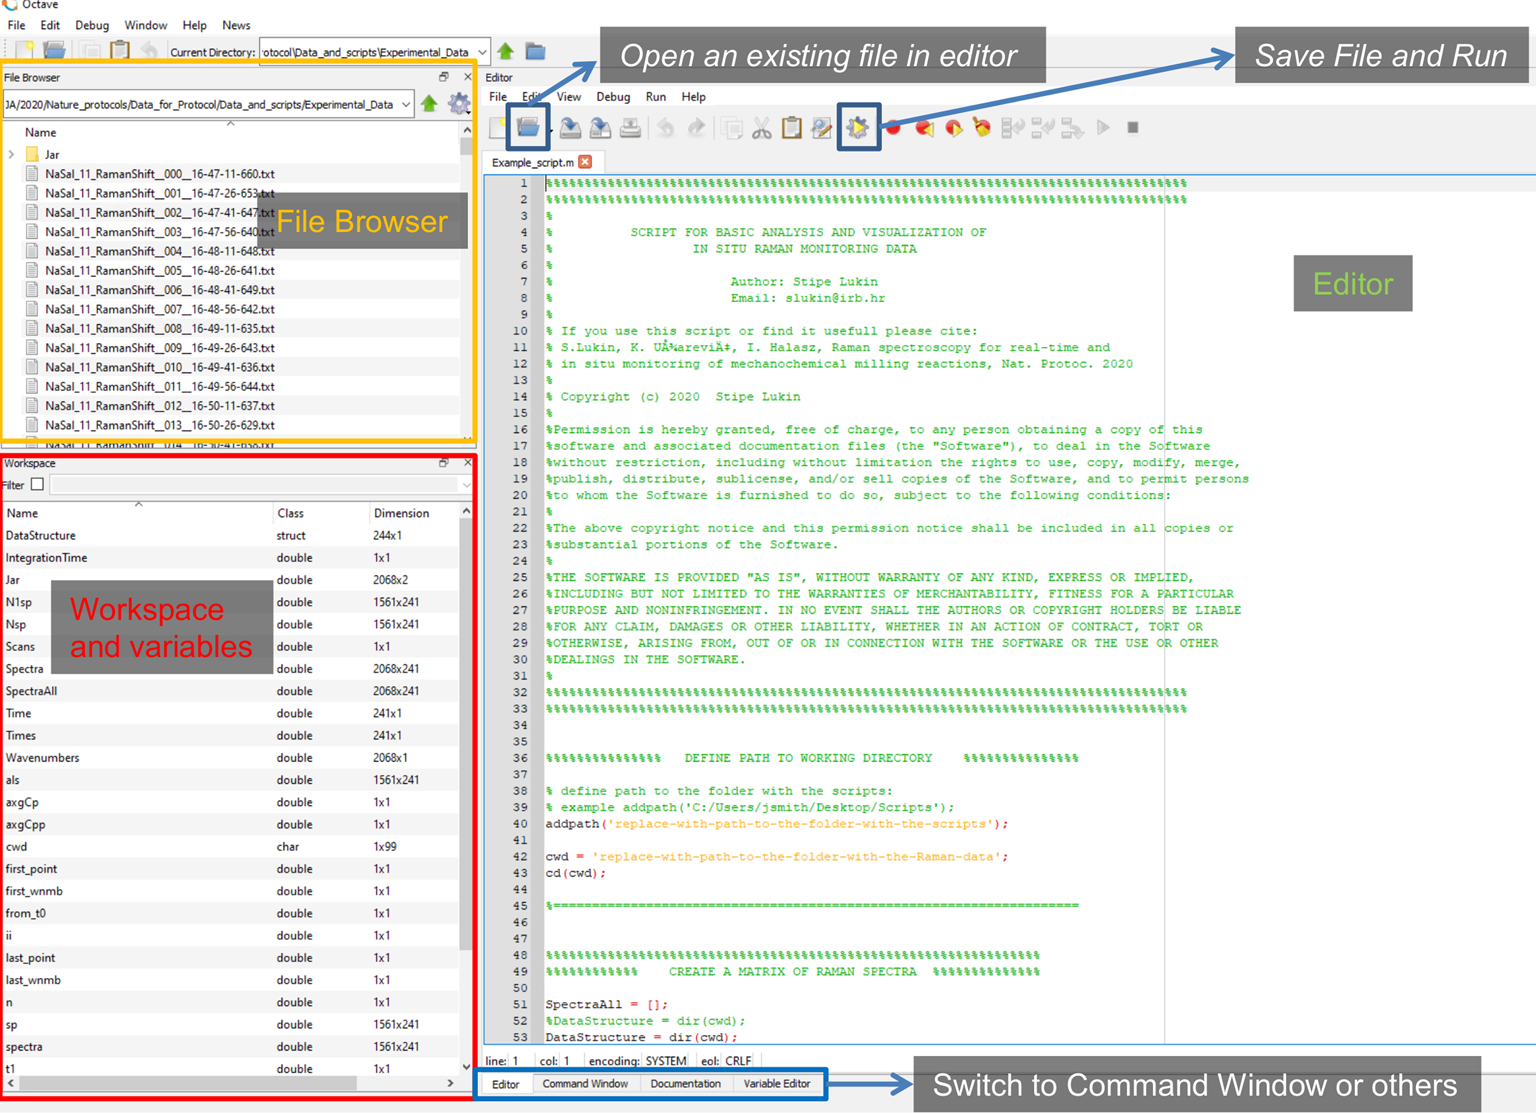Open File Browser path dropdown
The width and height of the screenshot is (1536, 1113).
click(406, 104)
